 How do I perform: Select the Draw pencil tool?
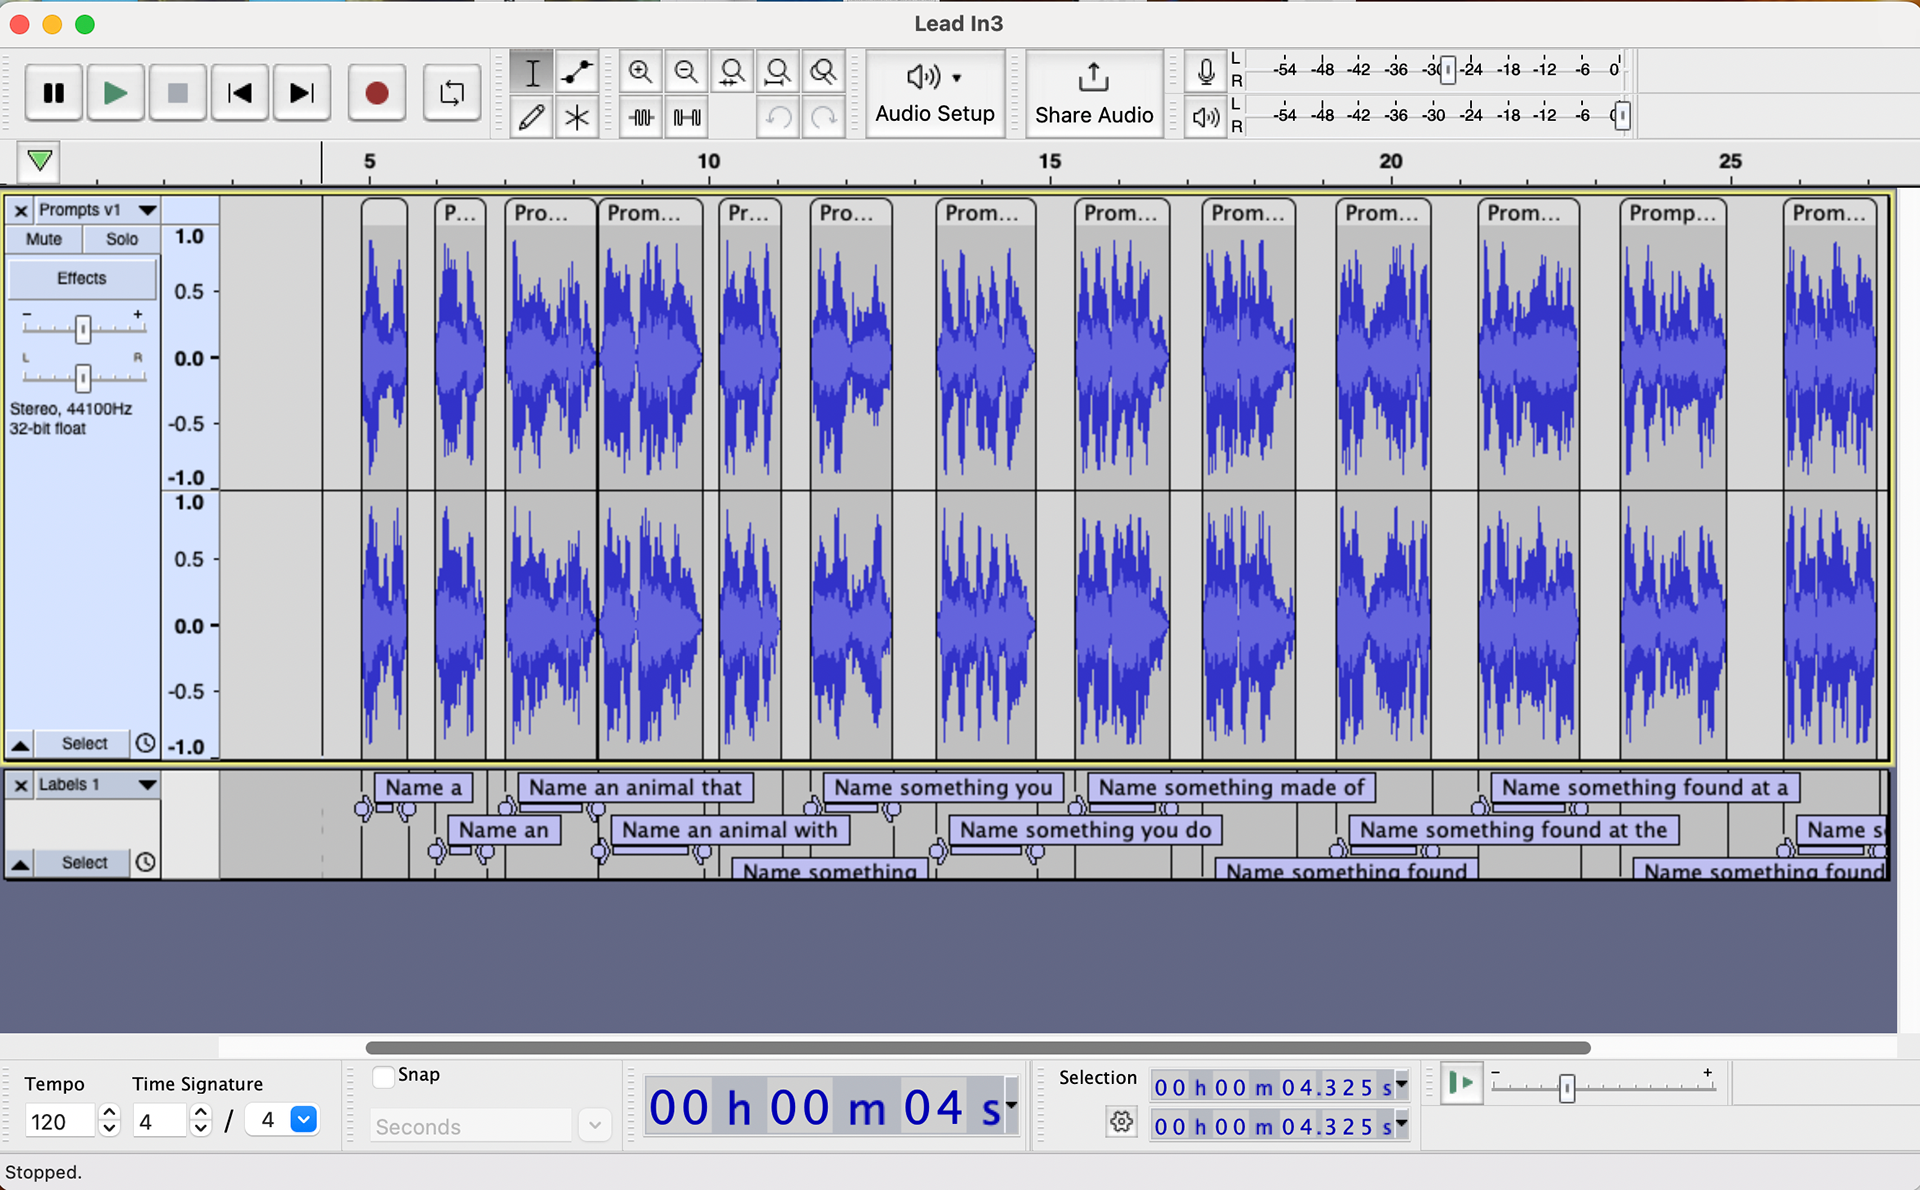point(532,118)
